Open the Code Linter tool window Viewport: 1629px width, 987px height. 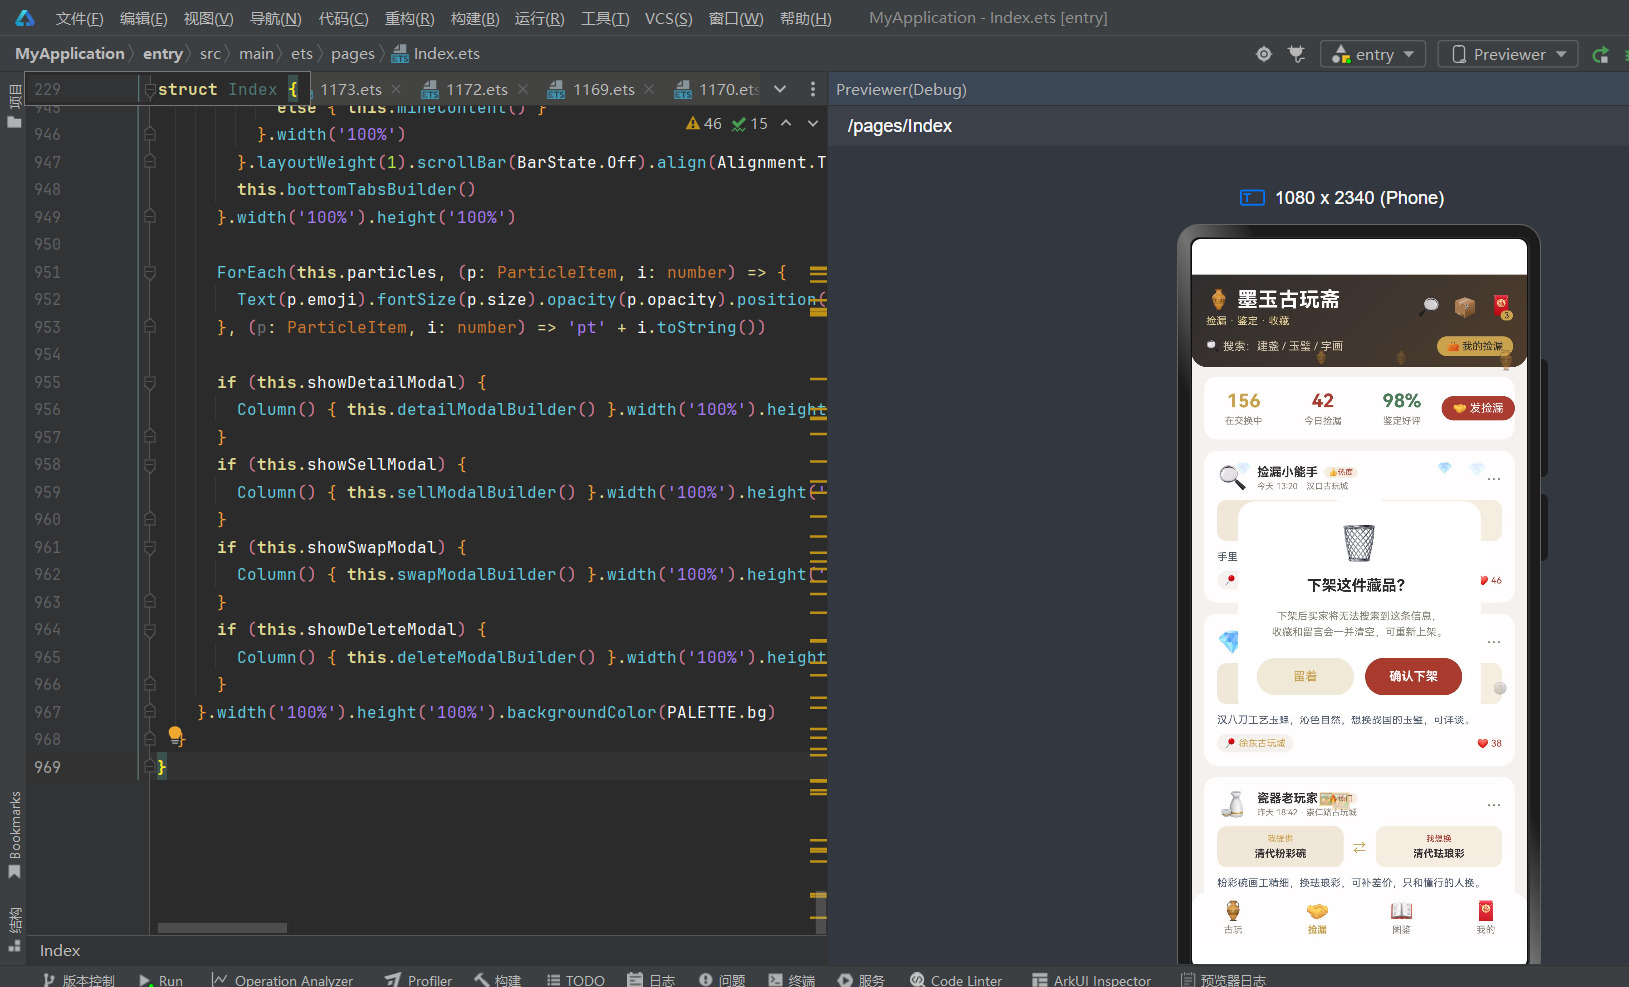[956, 980]
